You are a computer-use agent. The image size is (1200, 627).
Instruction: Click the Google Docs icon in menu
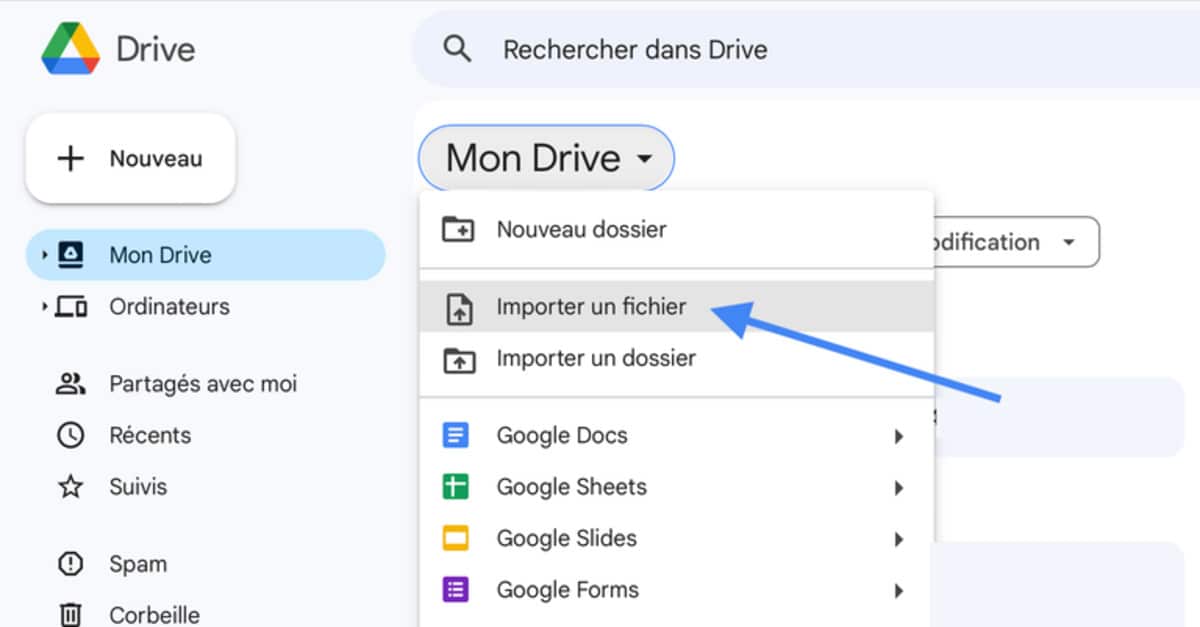click(456, 436)
